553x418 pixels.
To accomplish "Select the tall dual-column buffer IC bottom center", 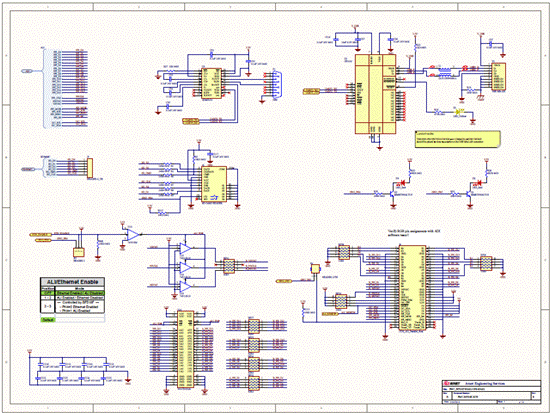I will pyautogui.click(x=186, y=350).
